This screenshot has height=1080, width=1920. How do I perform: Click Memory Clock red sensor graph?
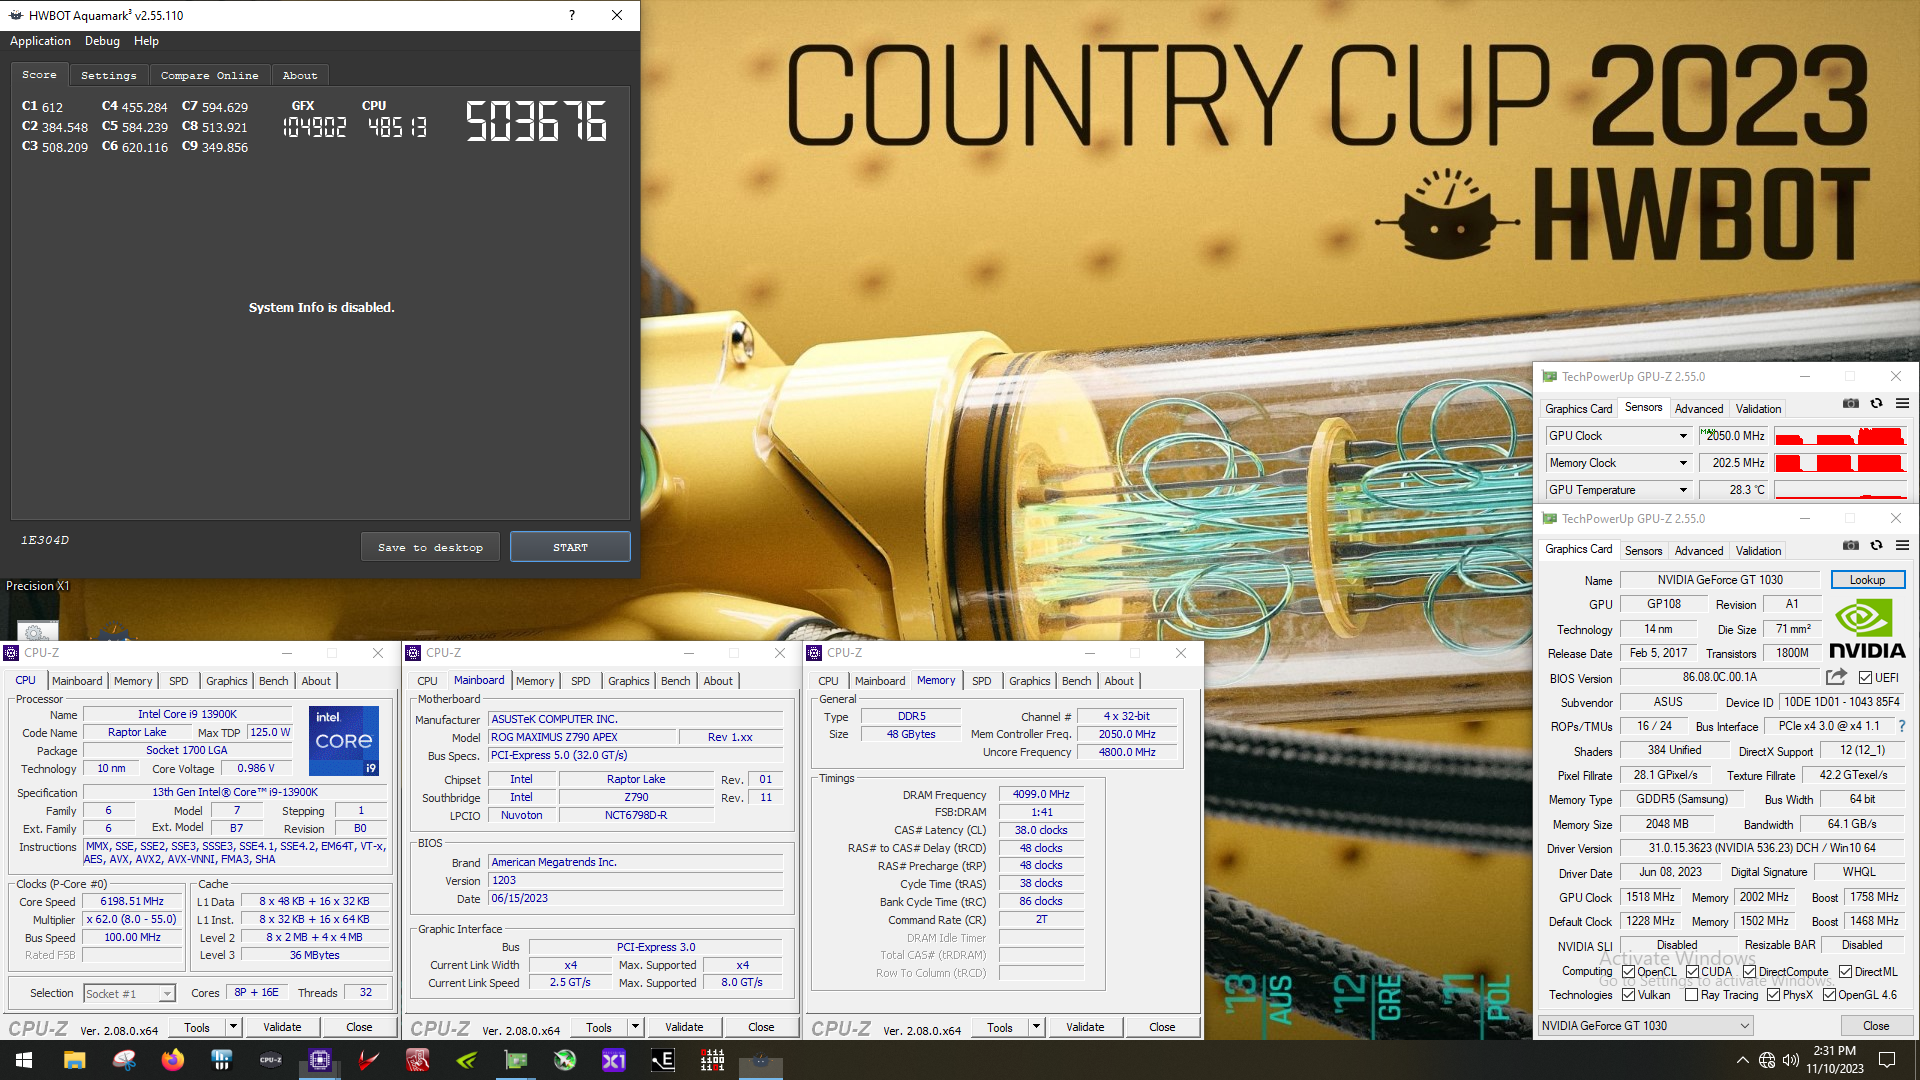pyautogui.click(x=1840, y=463)
